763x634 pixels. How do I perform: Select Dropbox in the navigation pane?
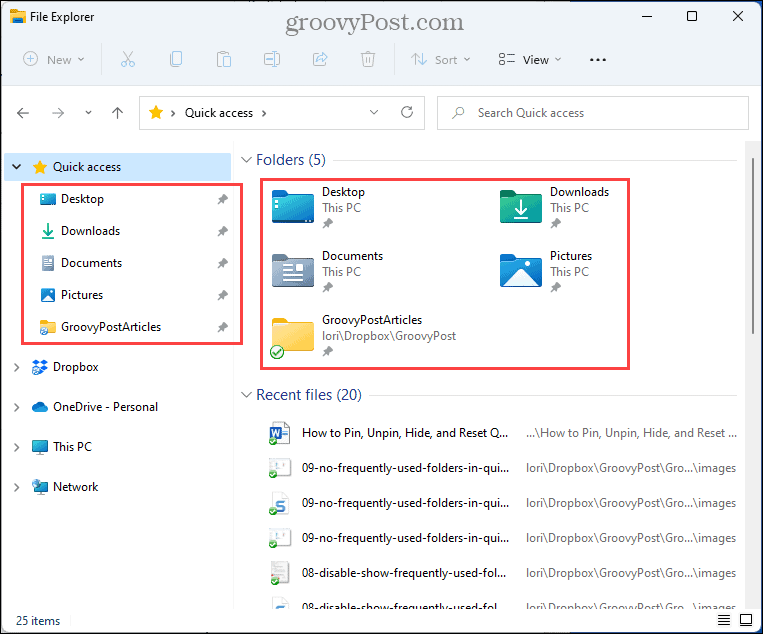75,367
